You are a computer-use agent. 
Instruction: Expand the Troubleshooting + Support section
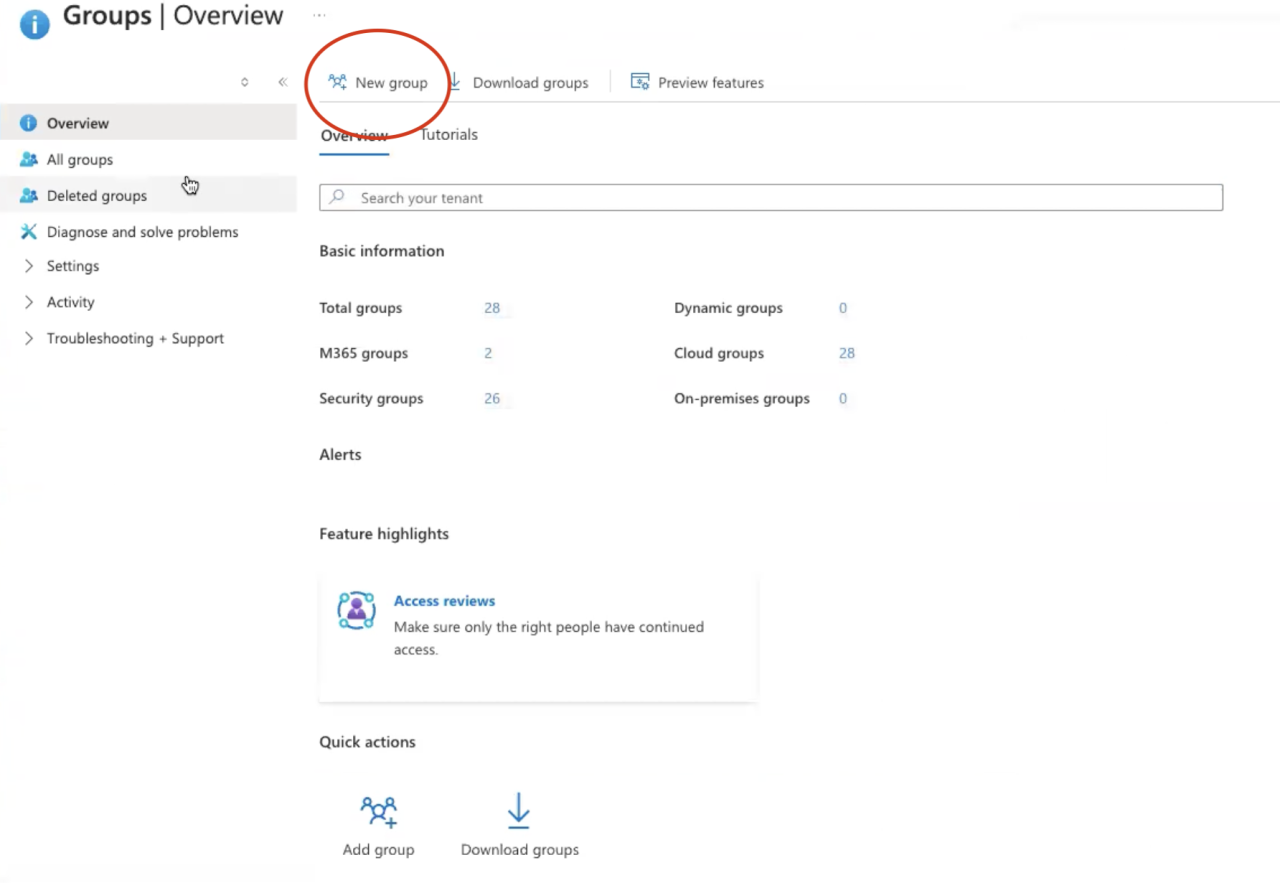point(29,338)
